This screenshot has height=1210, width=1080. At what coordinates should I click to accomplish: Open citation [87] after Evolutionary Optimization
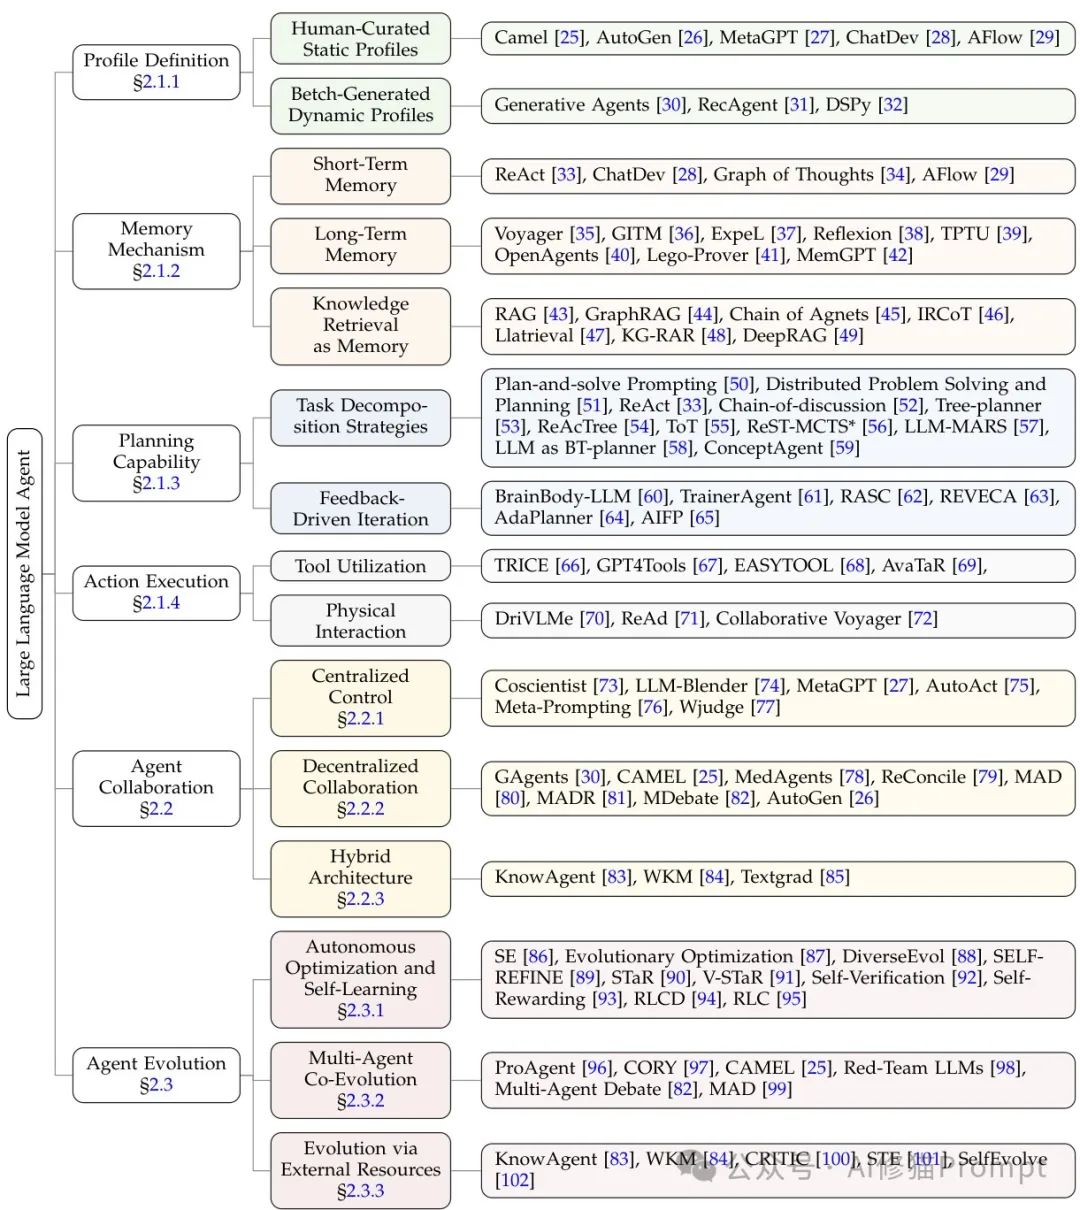pos(816,957)
